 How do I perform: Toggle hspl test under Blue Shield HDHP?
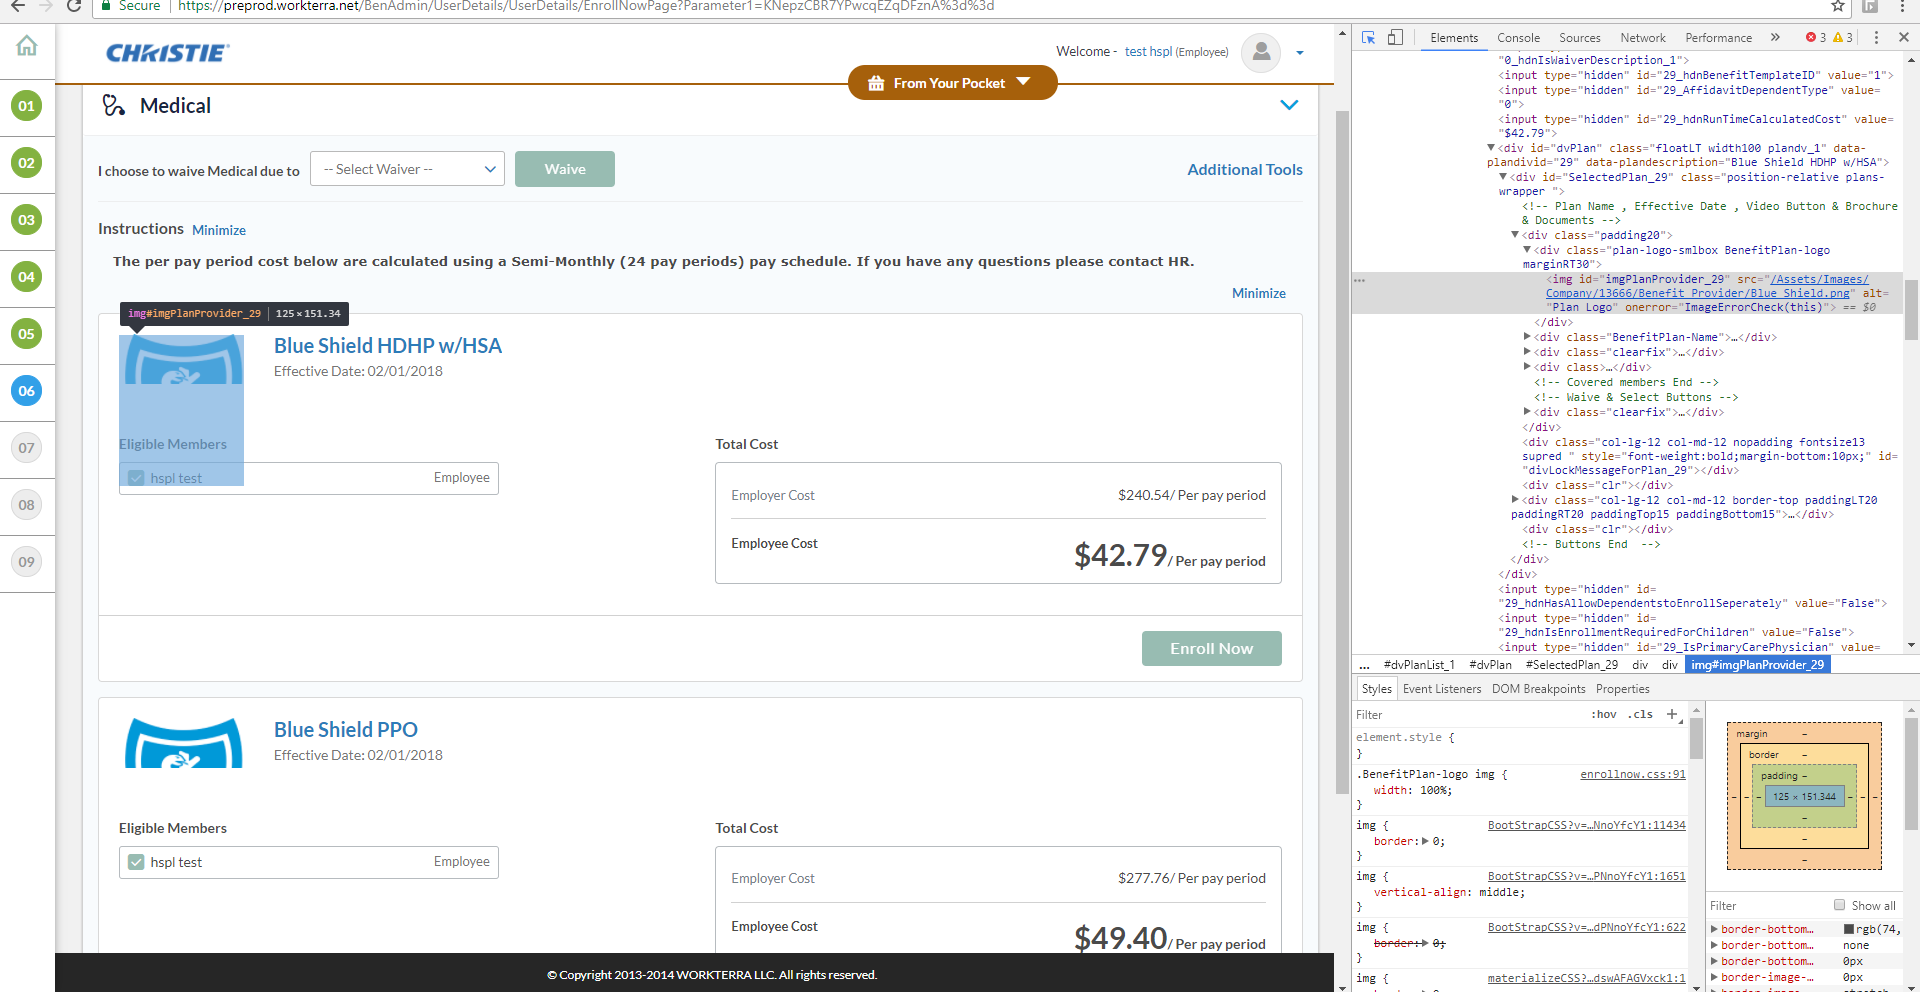[x=137, y=478]
